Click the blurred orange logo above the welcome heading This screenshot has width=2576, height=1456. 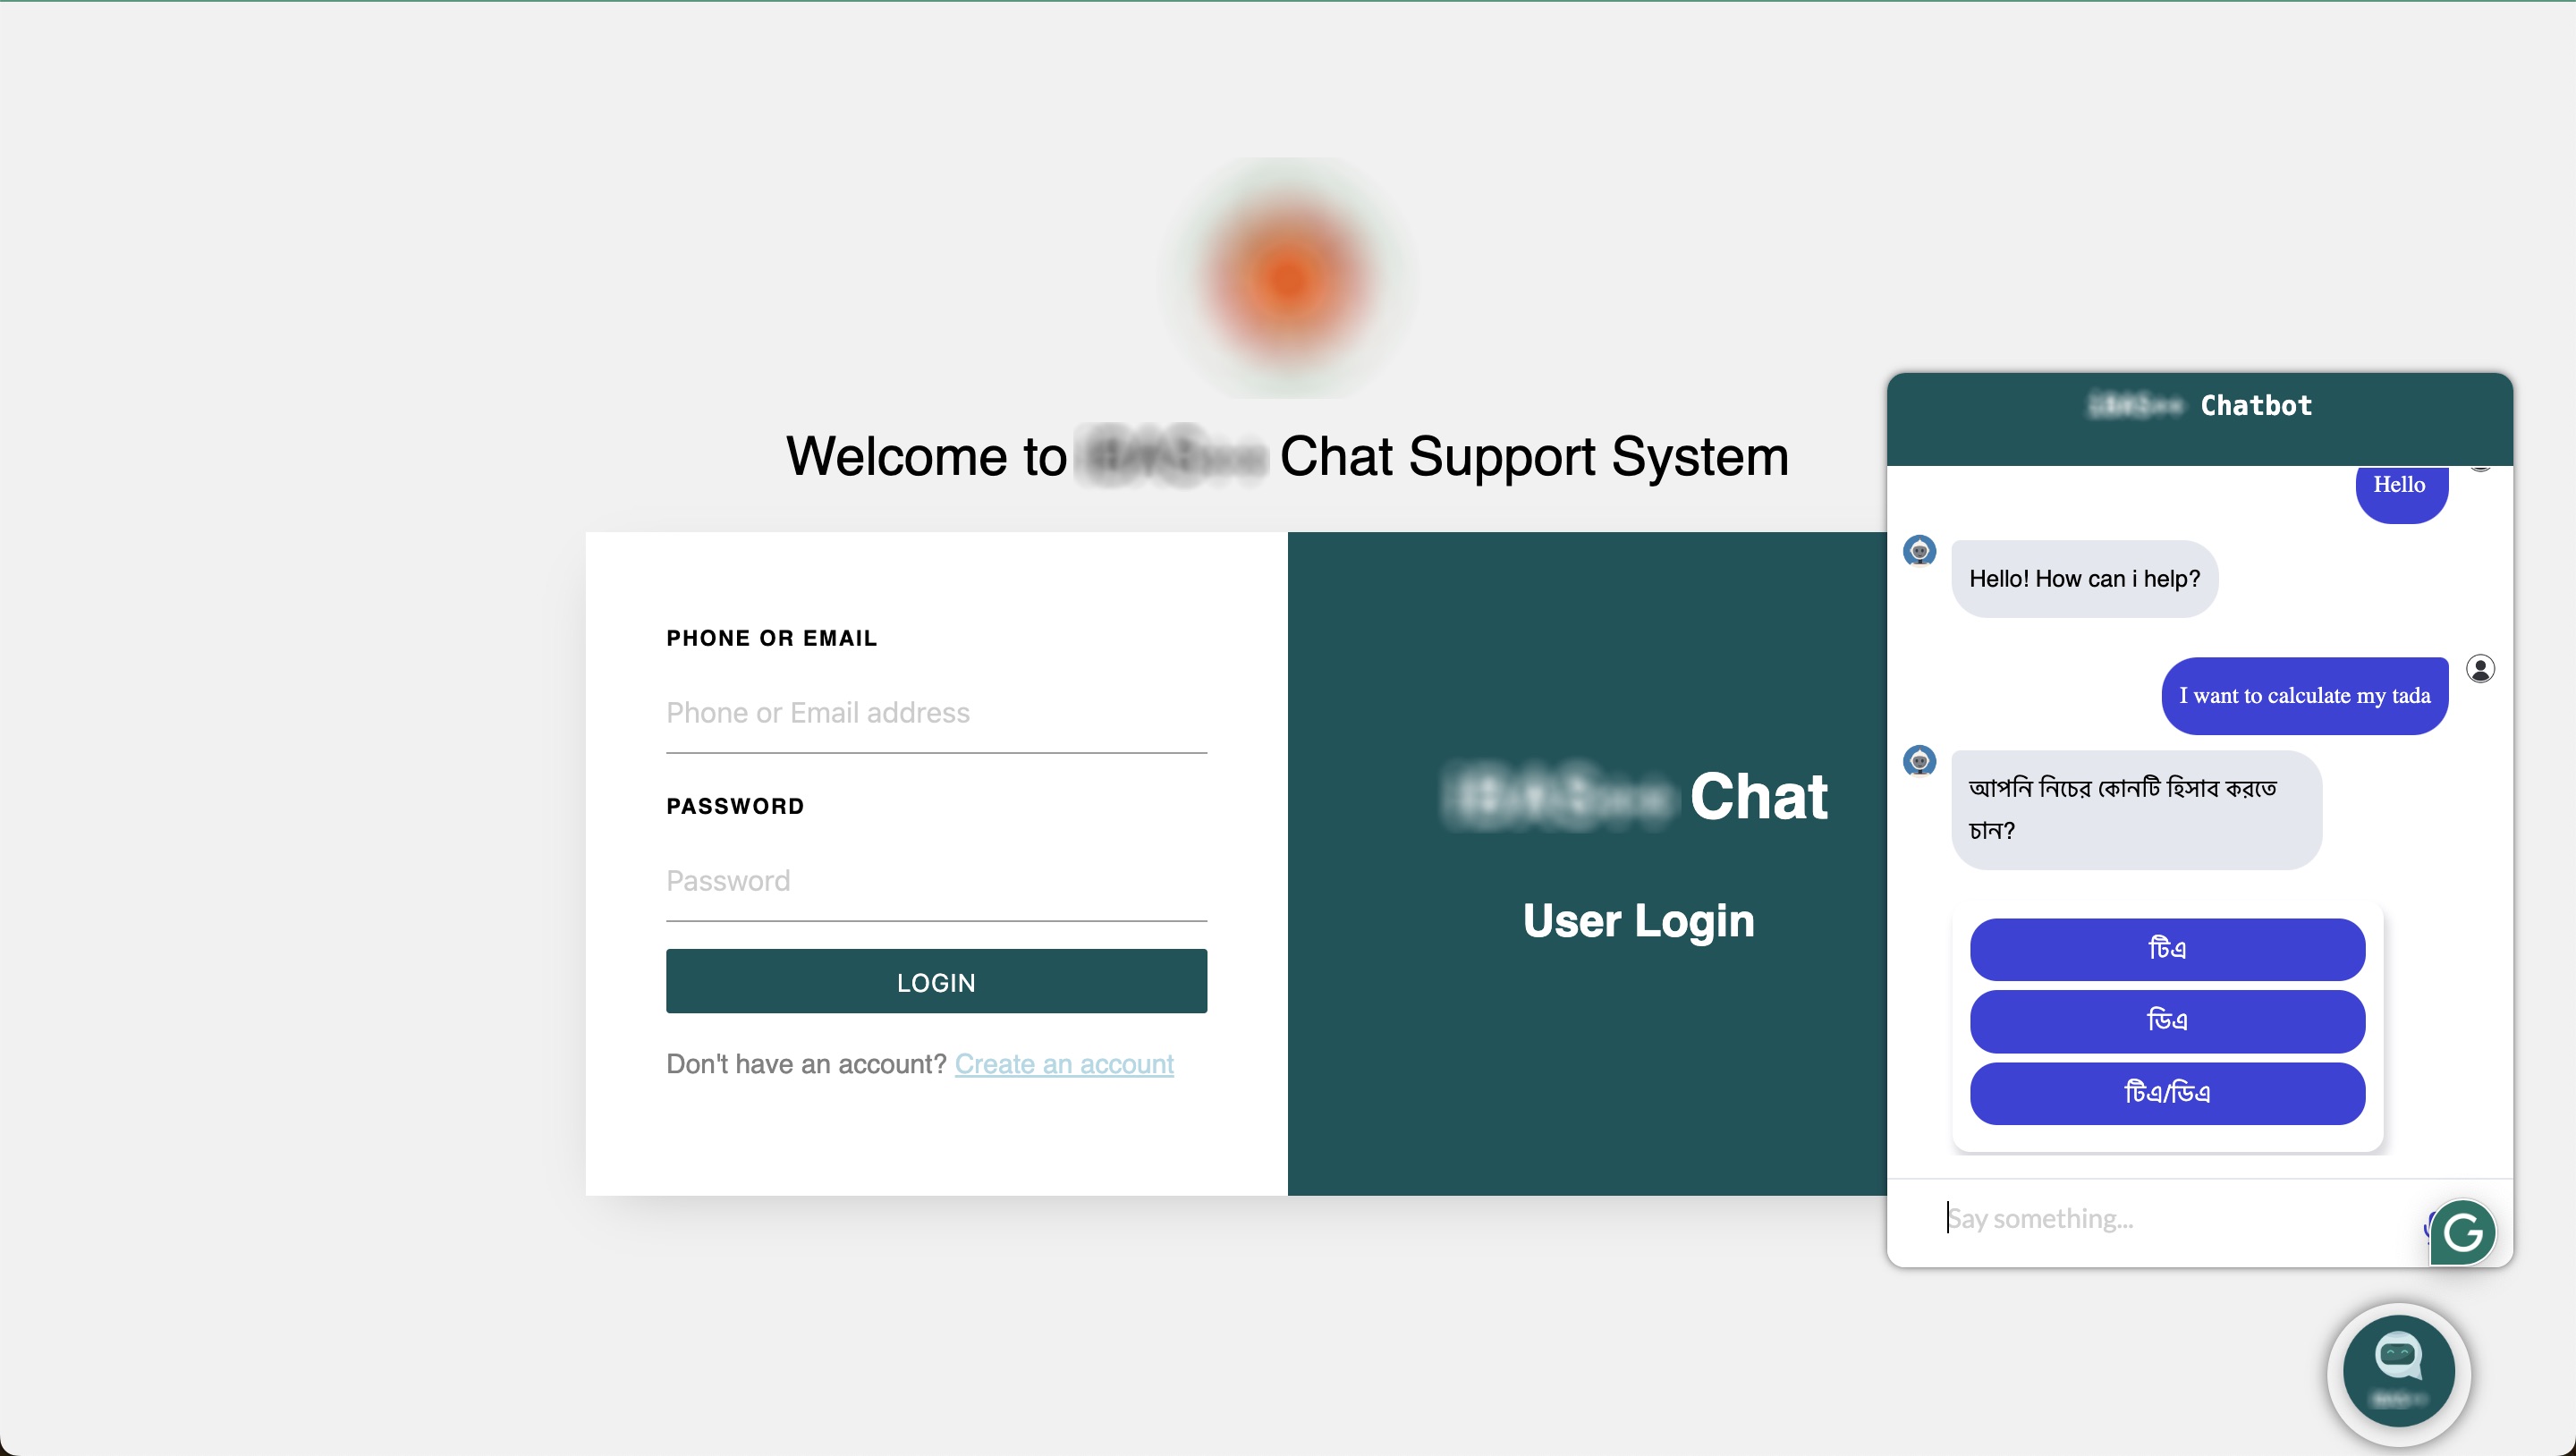tap(1288, 277)
